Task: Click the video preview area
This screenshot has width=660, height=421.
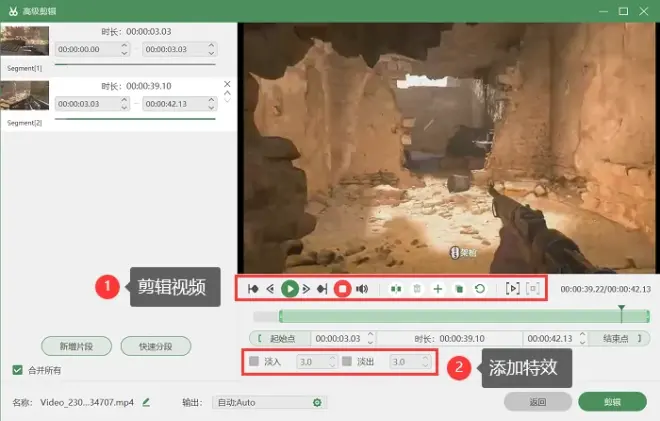Action: [450, 148]
